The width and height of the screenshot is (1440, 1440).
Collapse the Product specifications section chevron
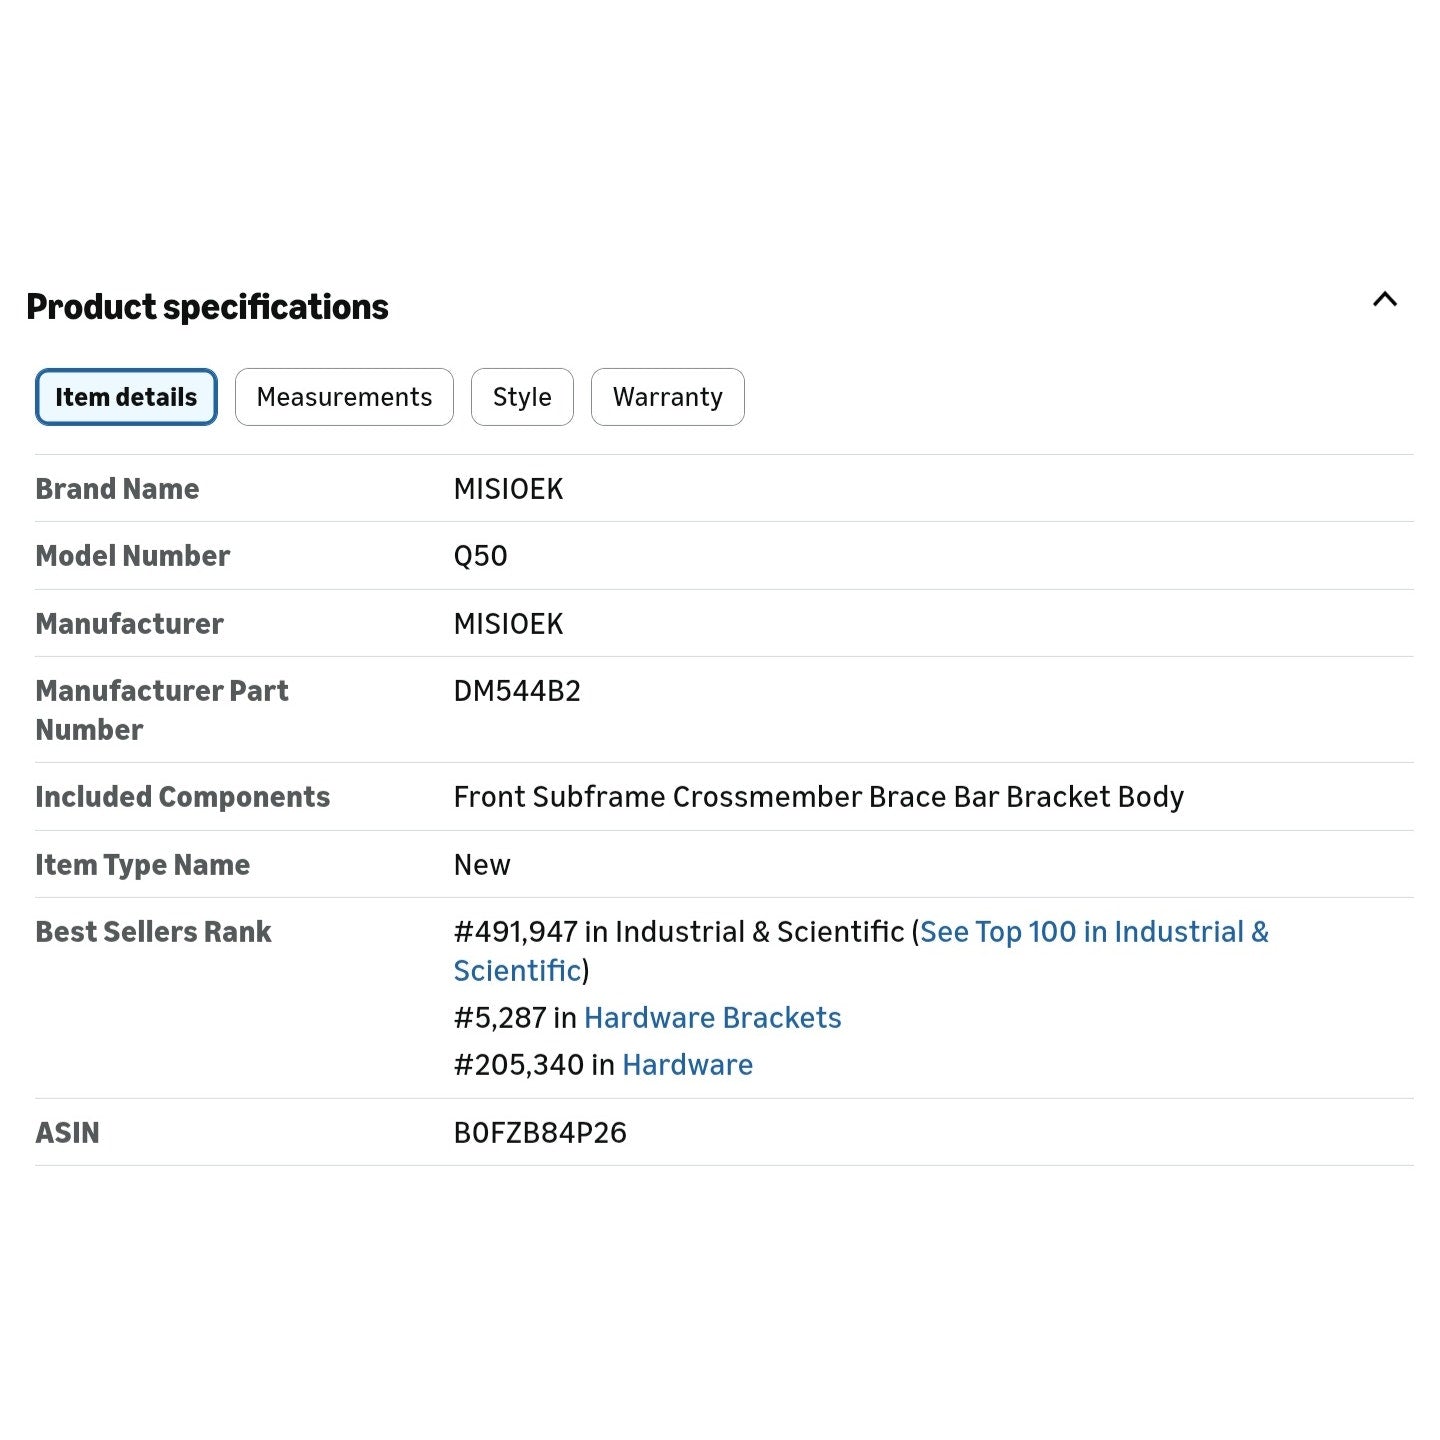(x=1384, y=300)
